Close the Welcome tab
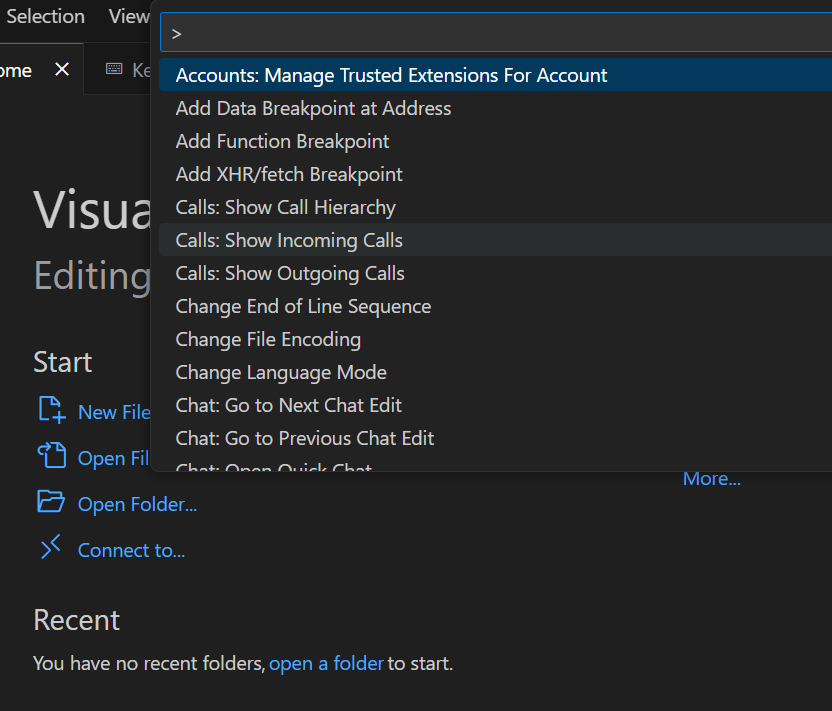Image resolution: width=832 pixels, height=711 pixels. click(62, 70)
